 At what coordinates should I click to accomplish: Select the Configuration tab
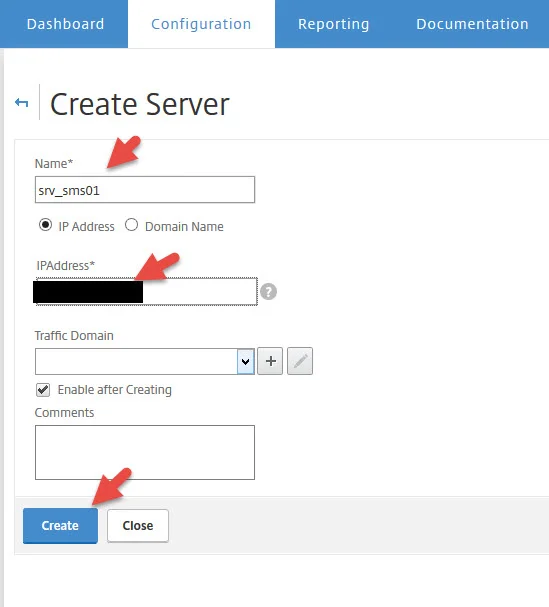tap(201, 24)
